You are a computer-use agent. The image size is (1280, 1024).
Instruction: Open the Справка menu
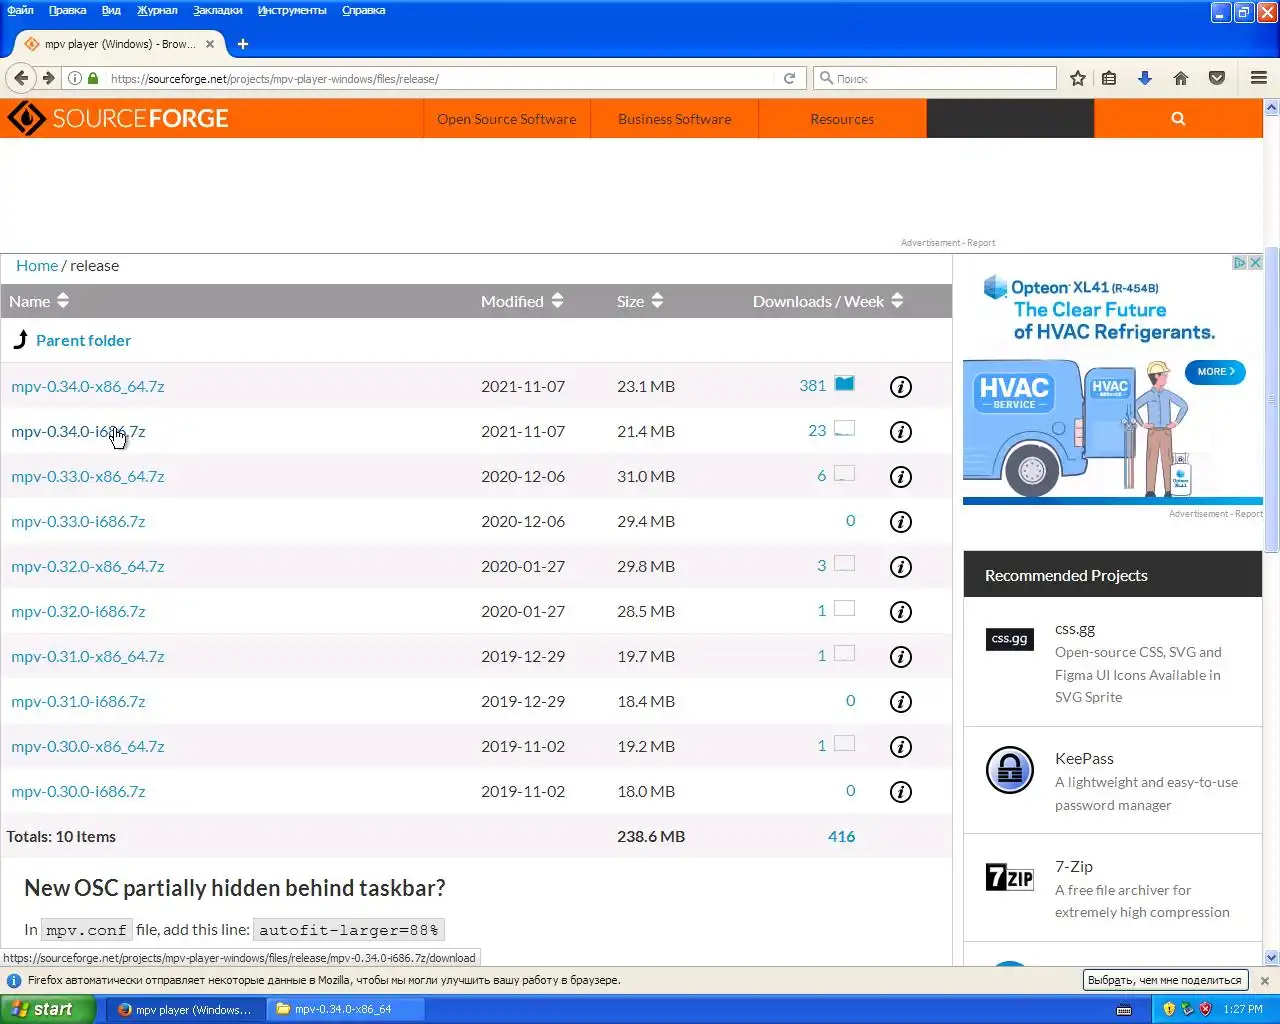(x=363, y=10)
